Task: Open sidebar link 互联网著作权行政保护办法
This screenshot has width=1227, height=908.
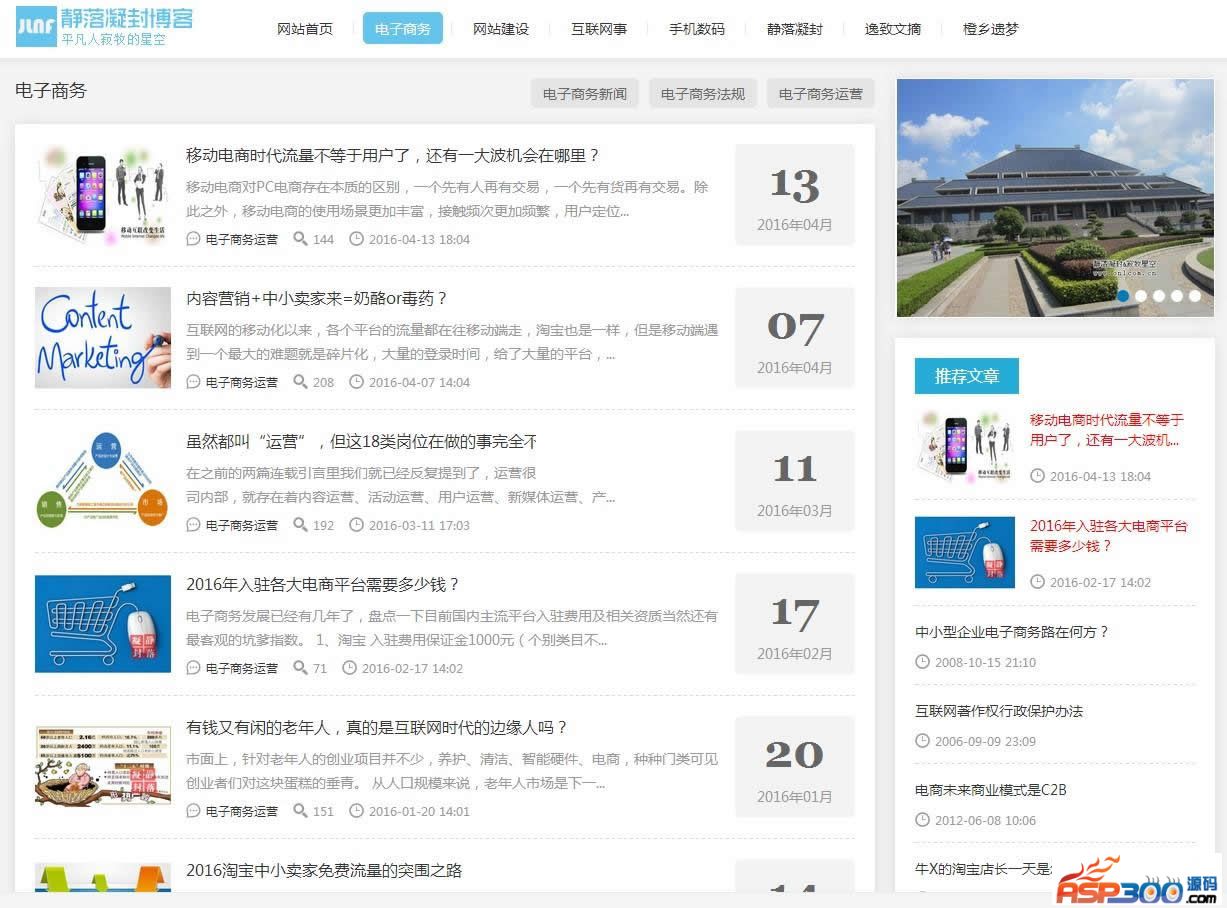Action: (999, 711)
